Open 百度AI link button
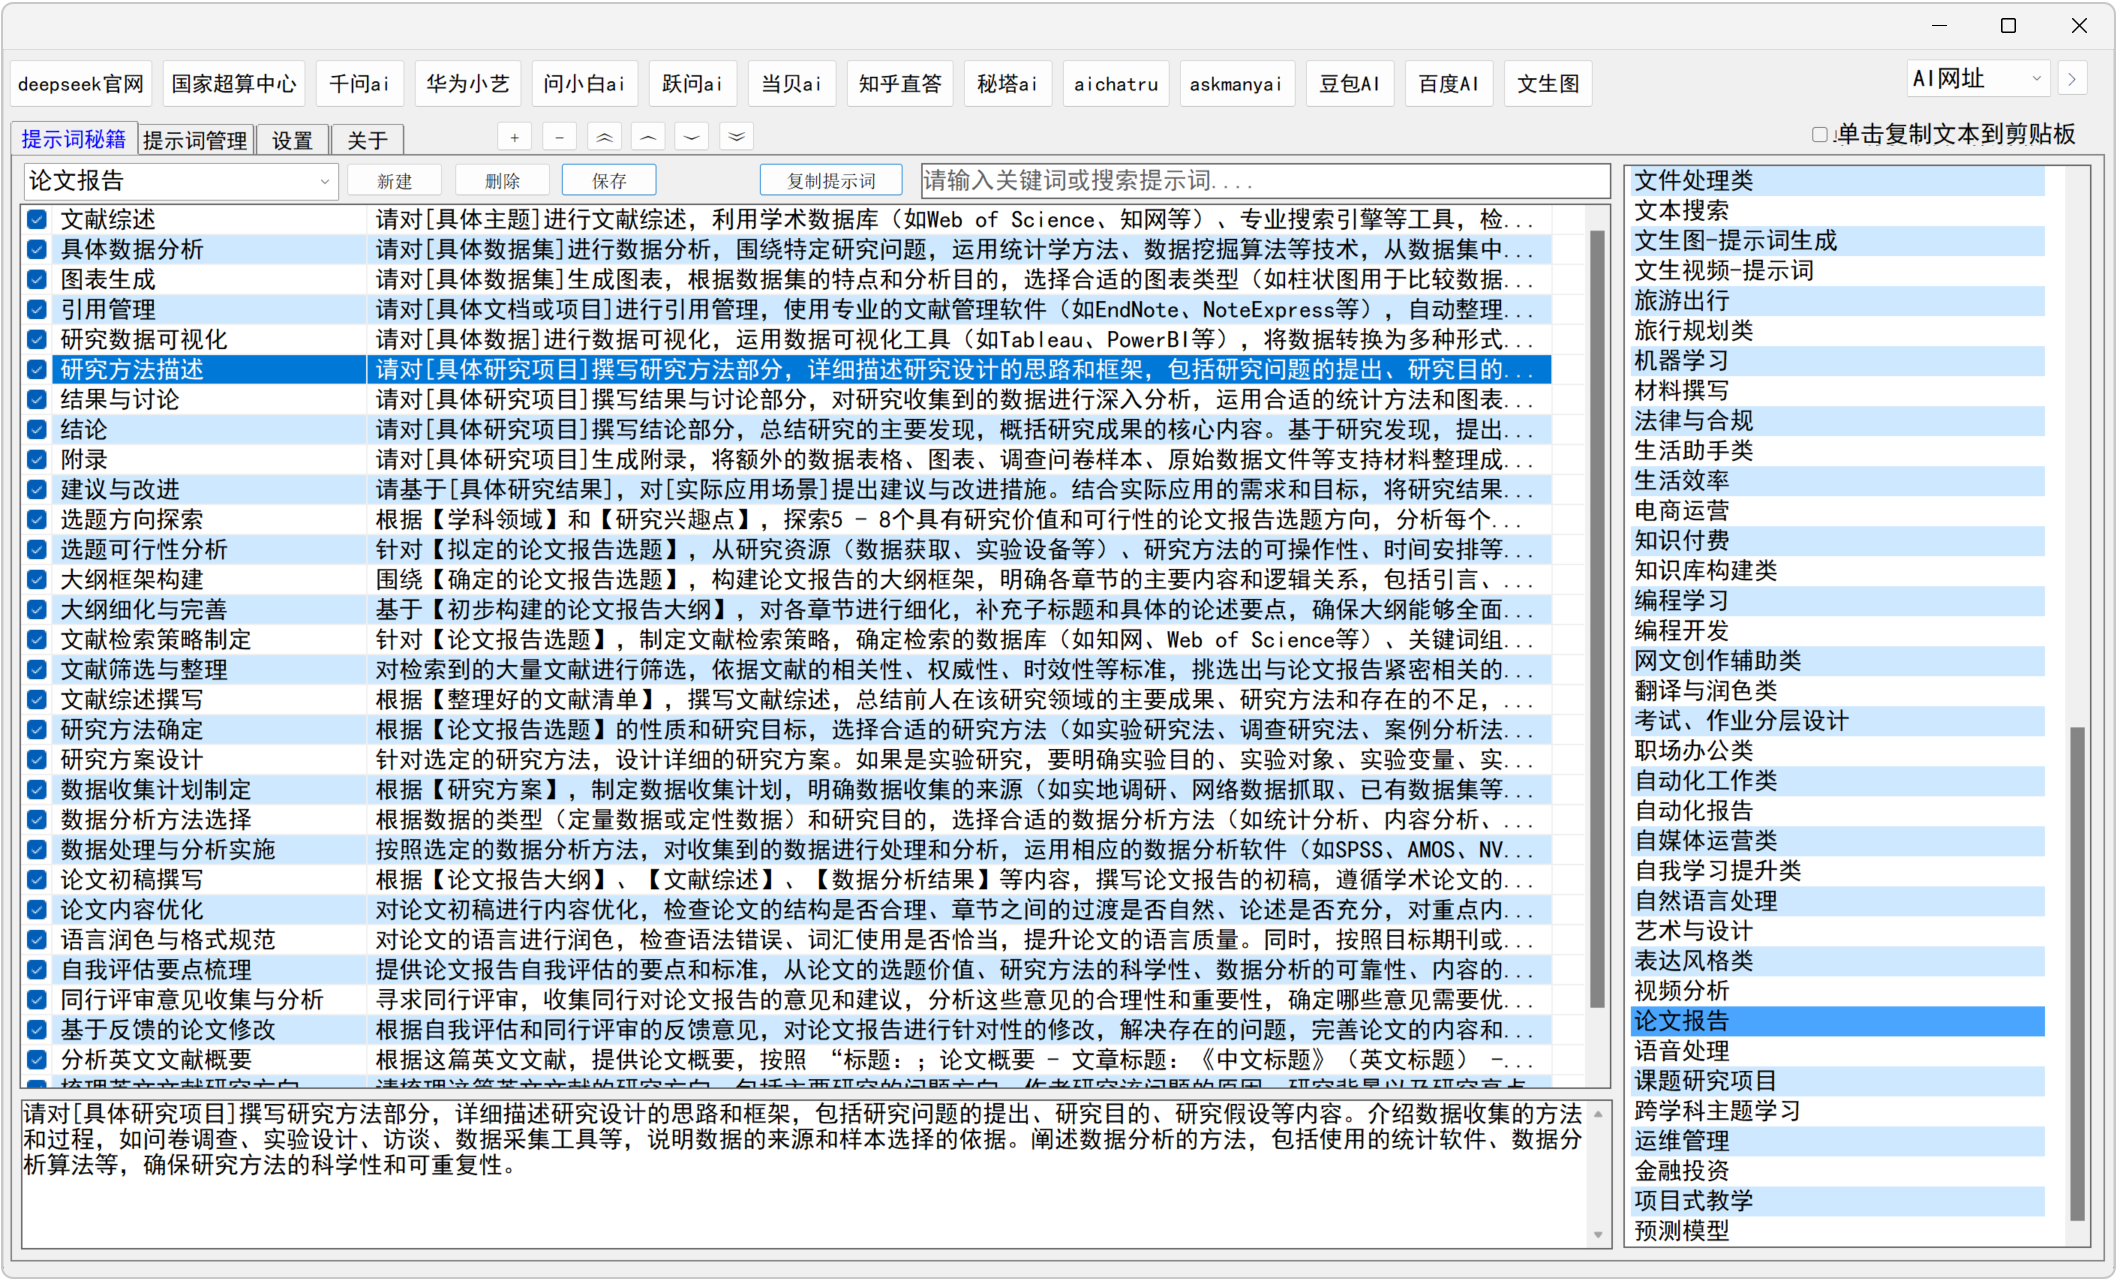The image size is (2117, 1280). point(1449,84)
